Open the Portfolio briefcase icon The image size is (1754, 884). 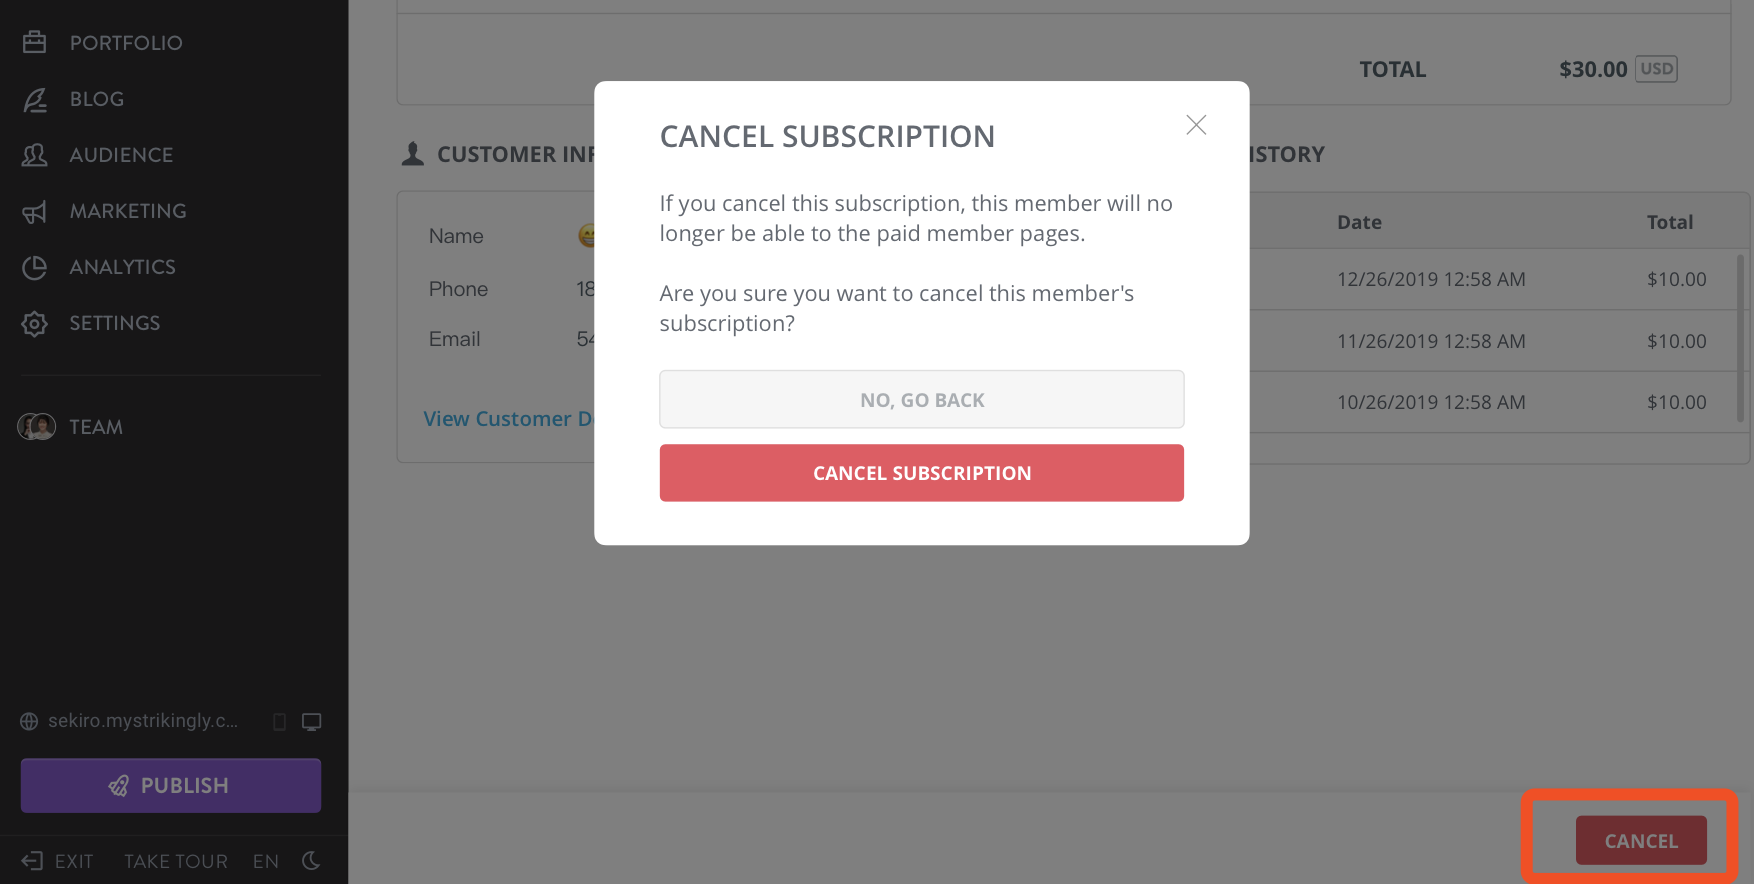(x=35, y=42)
